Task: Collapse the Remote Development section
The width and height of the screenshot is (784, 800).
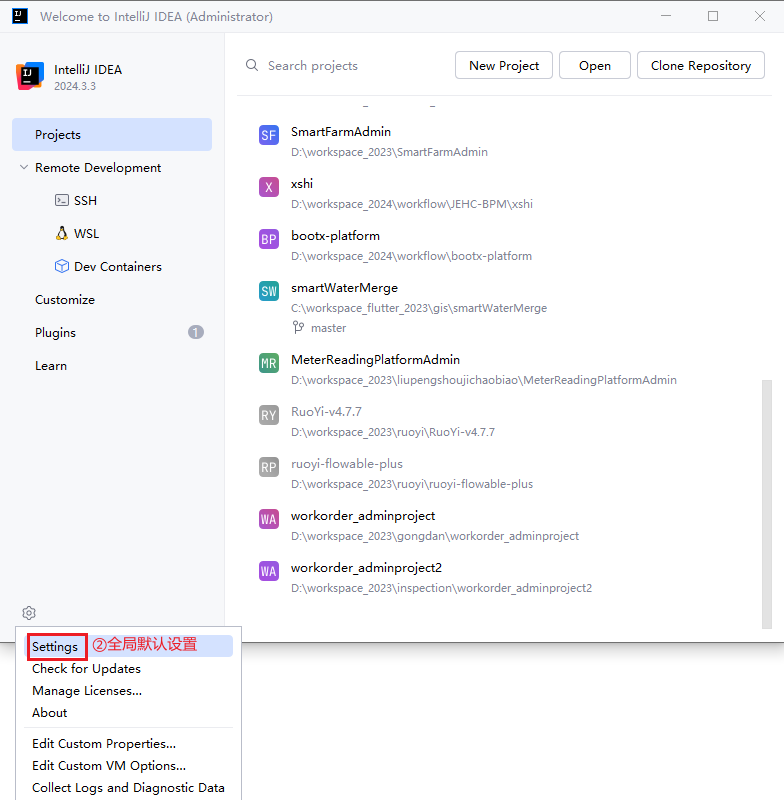Action: 23,167
